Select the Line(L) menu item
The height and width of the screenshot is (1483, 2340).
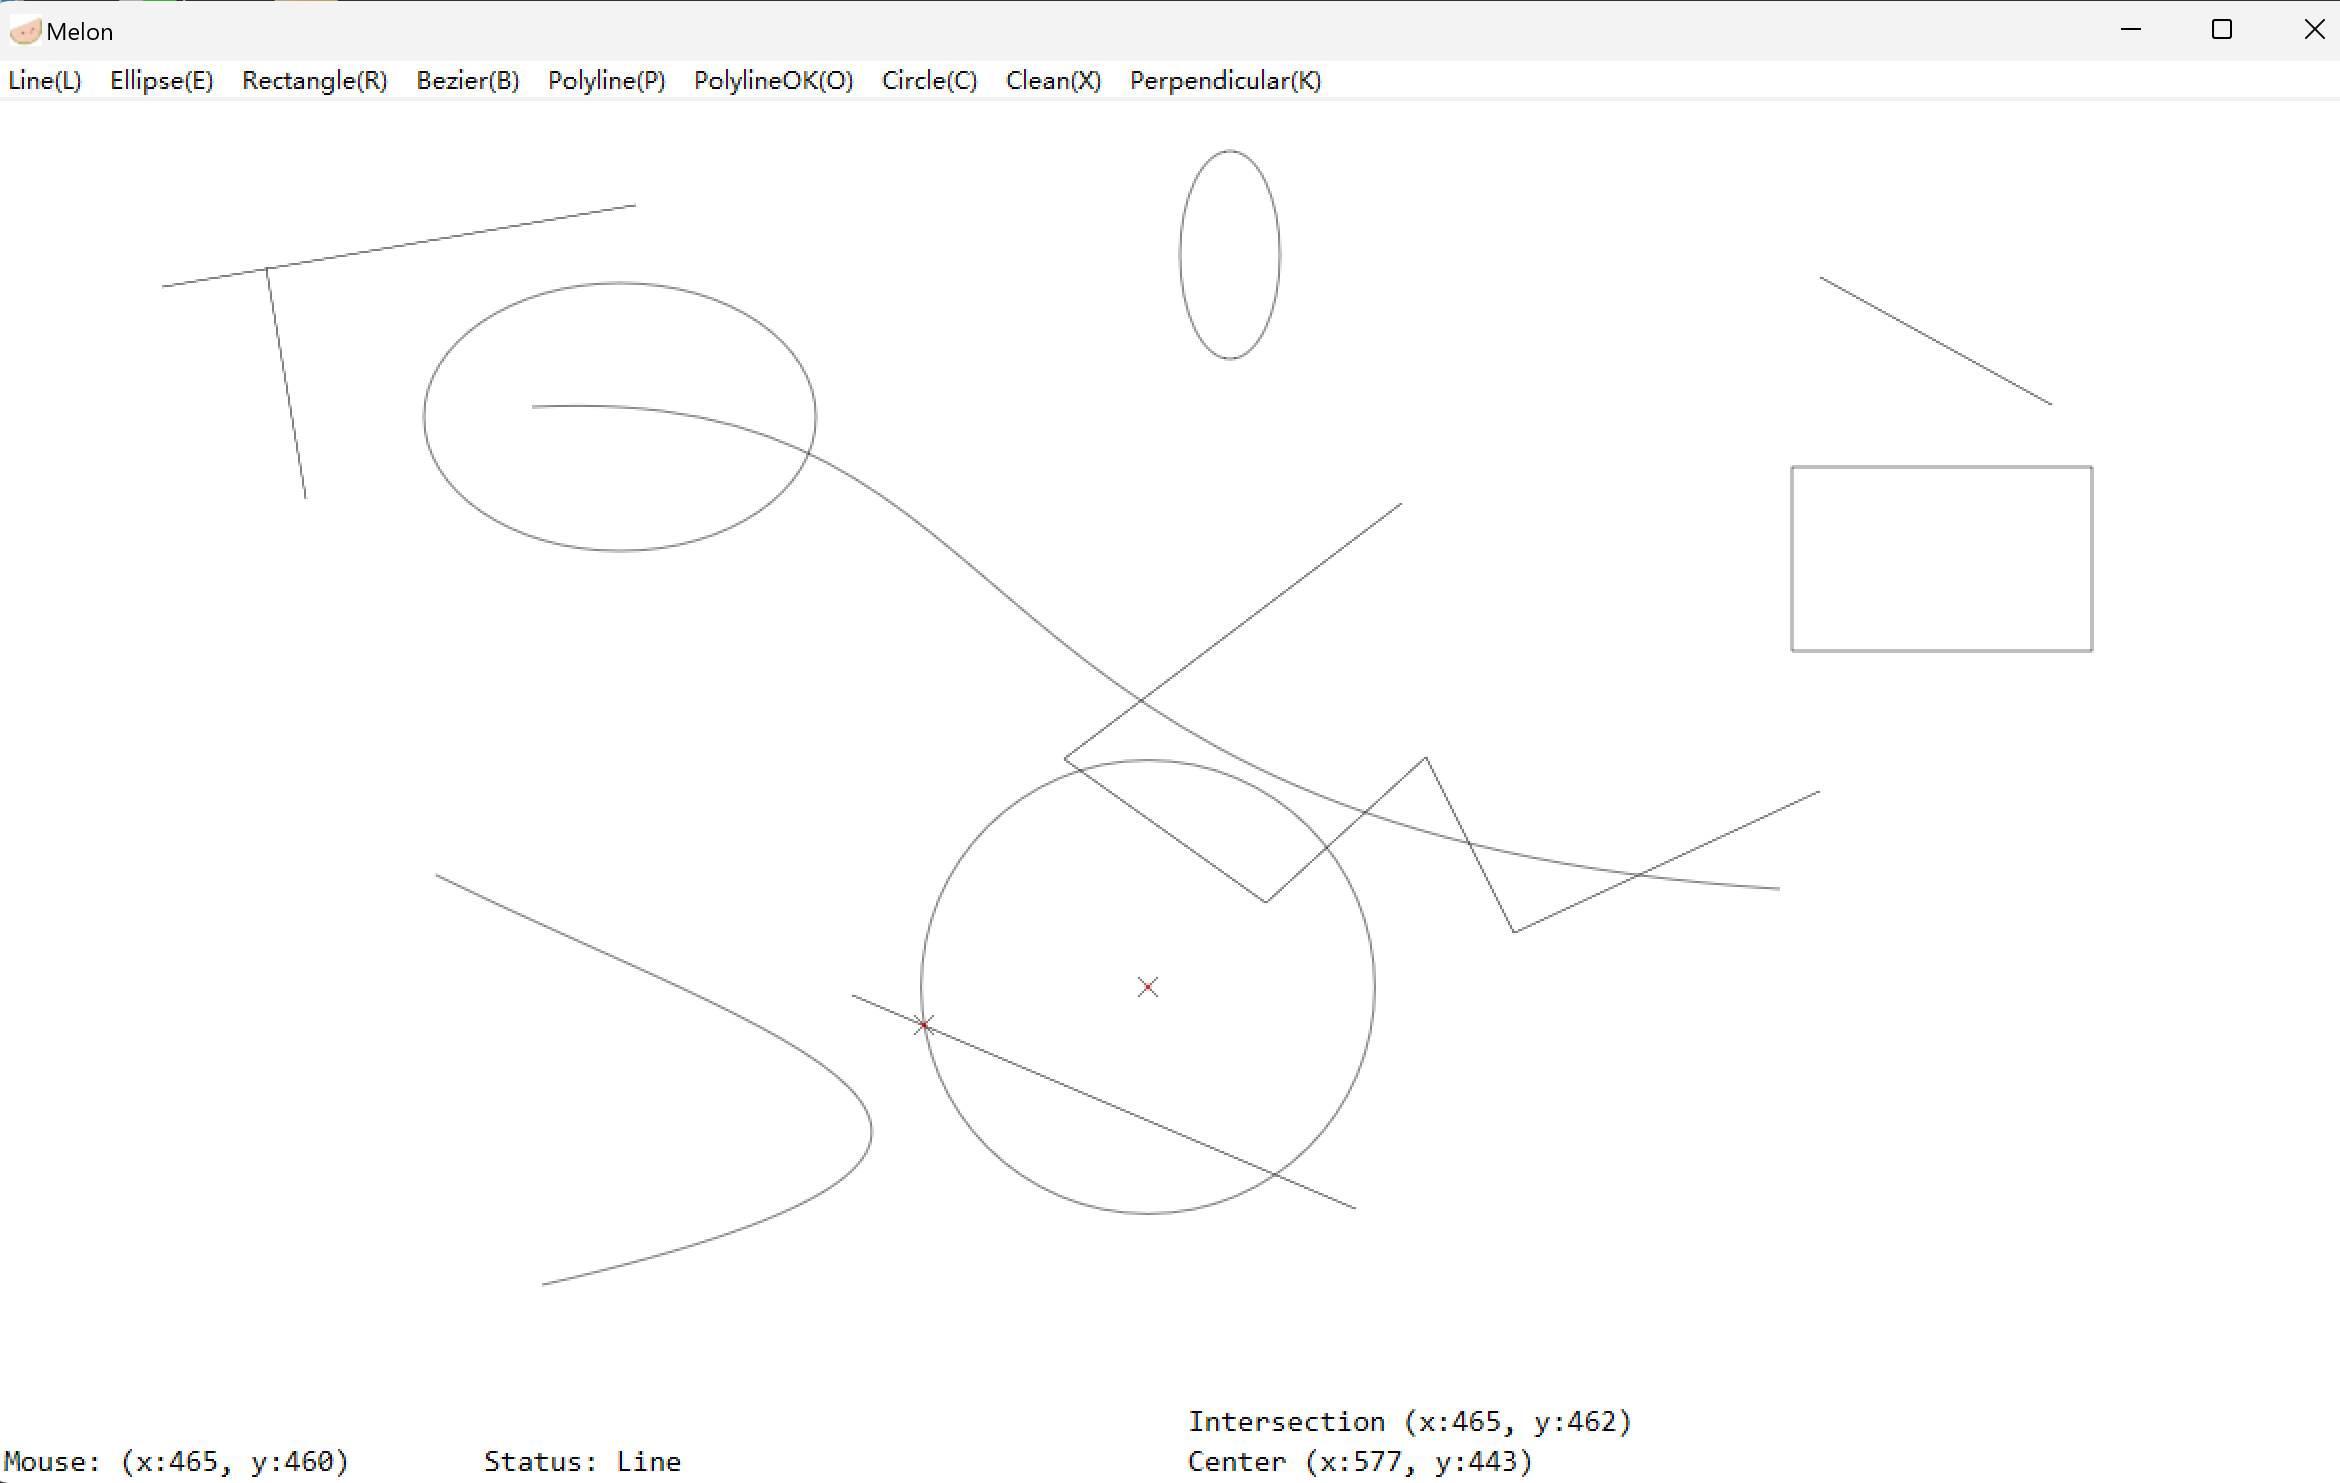45,81
